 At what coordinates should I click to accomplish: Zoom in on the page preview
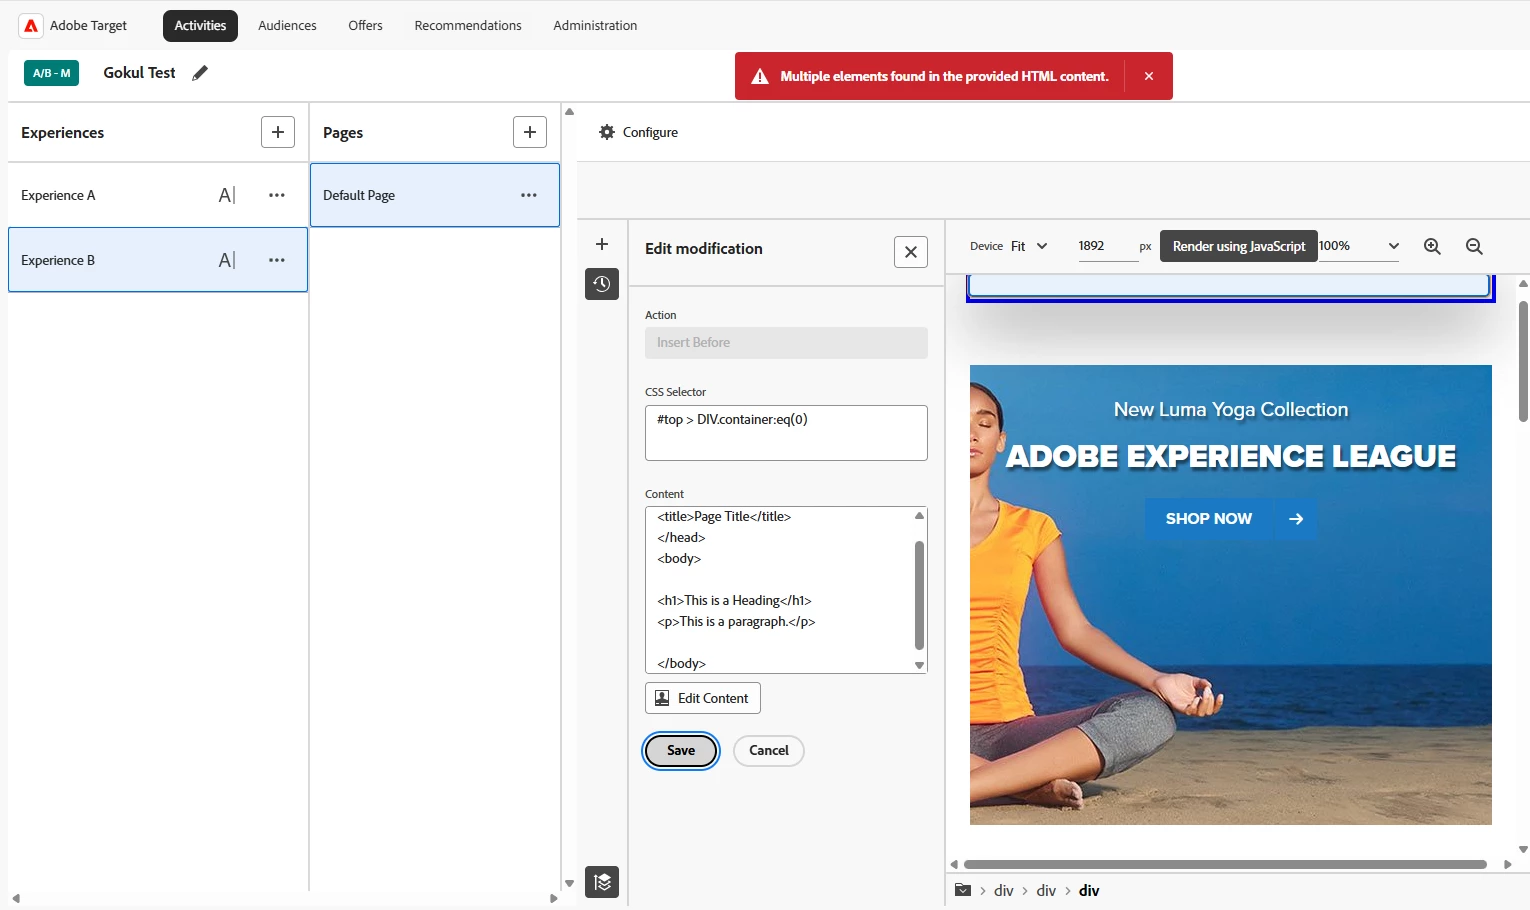1432,246
